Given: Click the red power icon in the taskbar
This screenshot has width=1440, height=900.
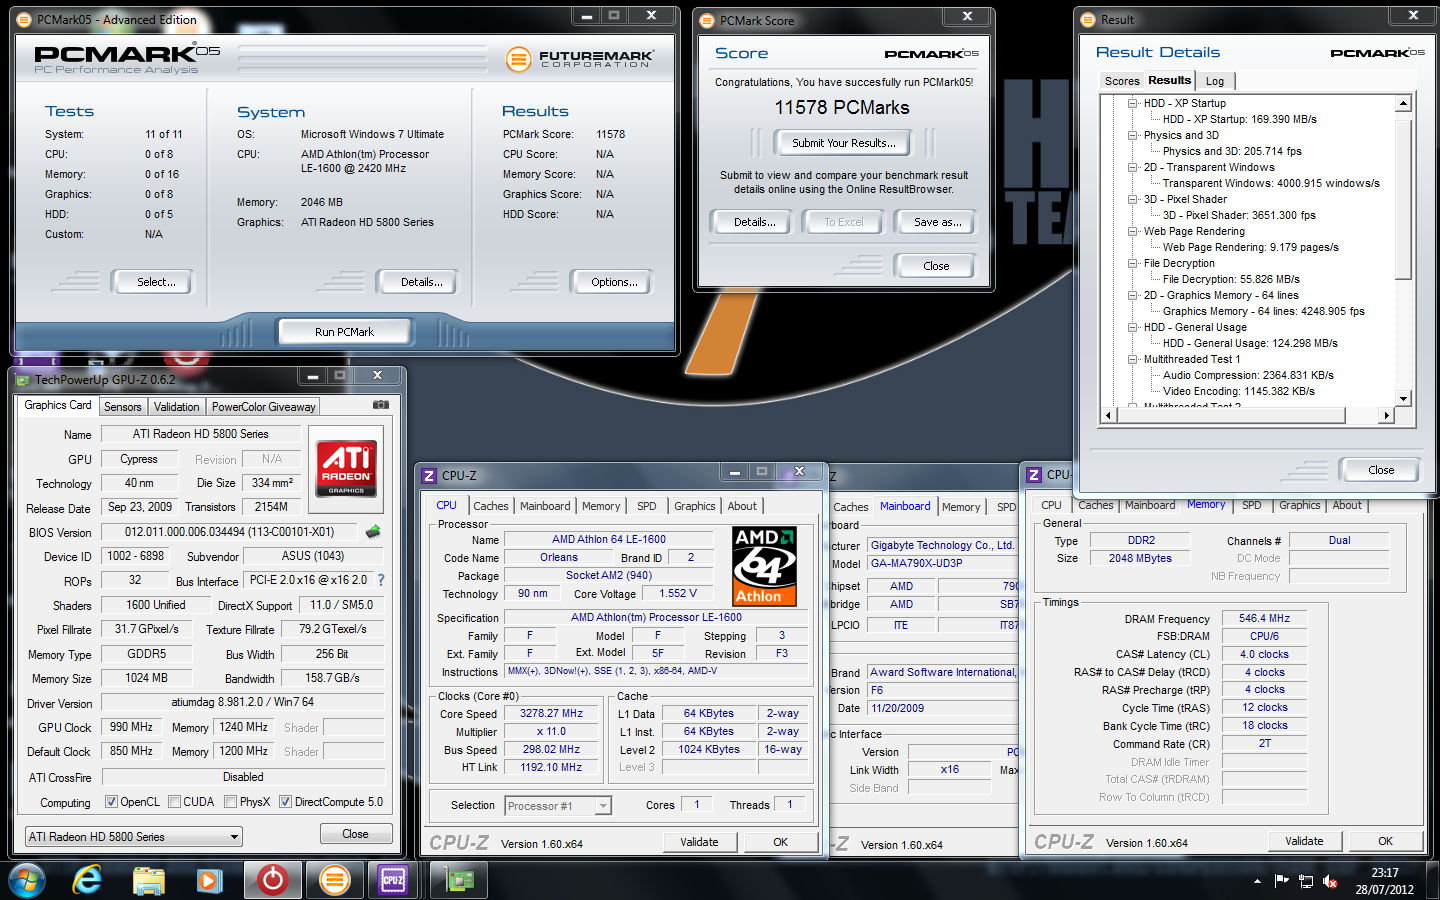Looking at the screenshot, I should (x=272, y=880).
